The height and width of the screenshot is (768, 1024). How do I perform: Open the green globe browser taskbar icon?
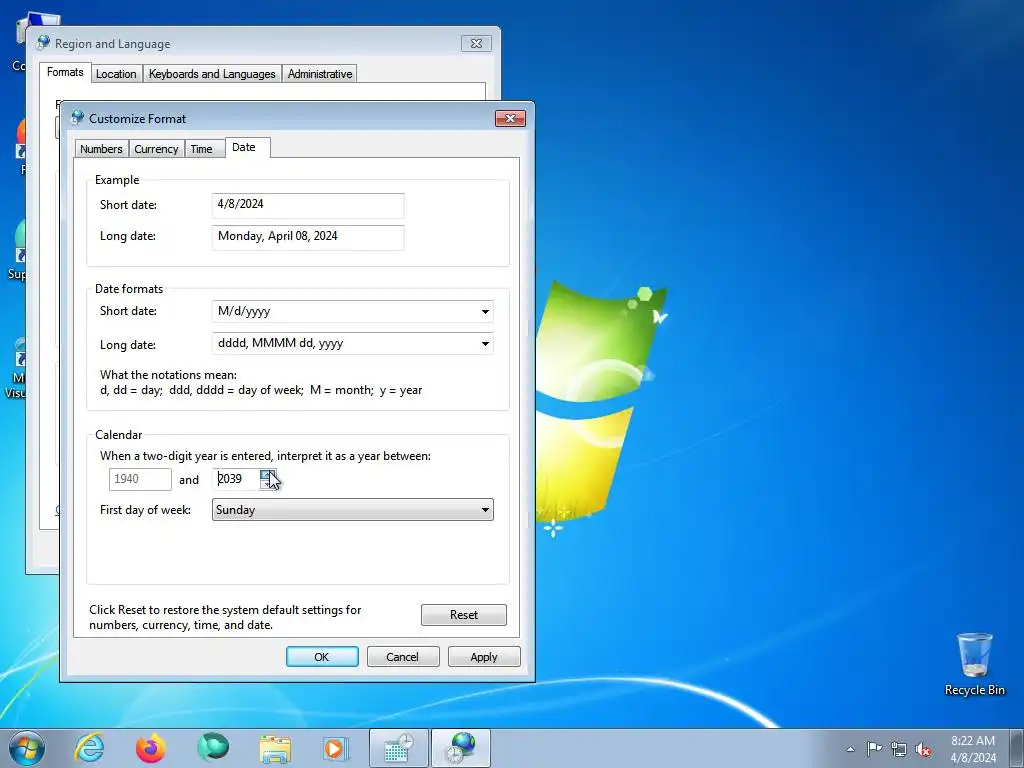pyautogui.click(x=213, y=747)
